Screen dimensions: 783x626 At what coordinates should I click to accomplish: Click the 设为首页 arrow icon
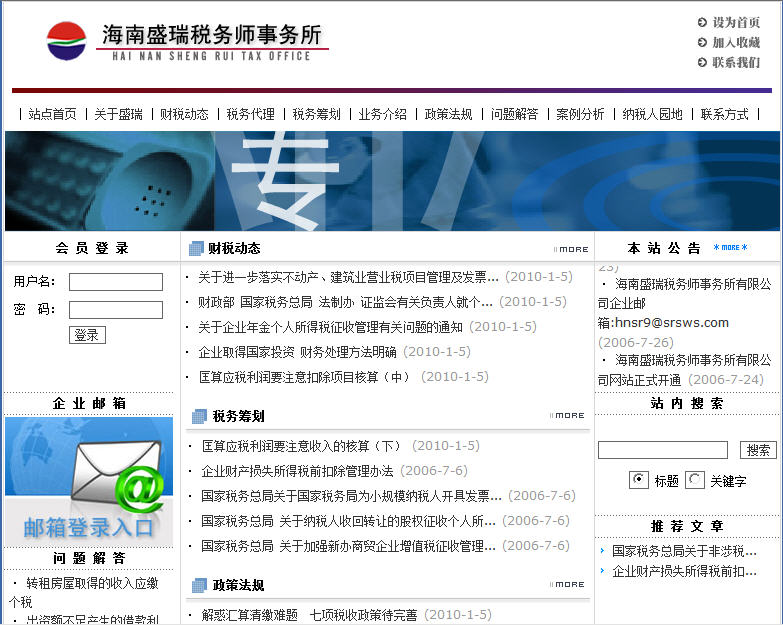(702, 22)
